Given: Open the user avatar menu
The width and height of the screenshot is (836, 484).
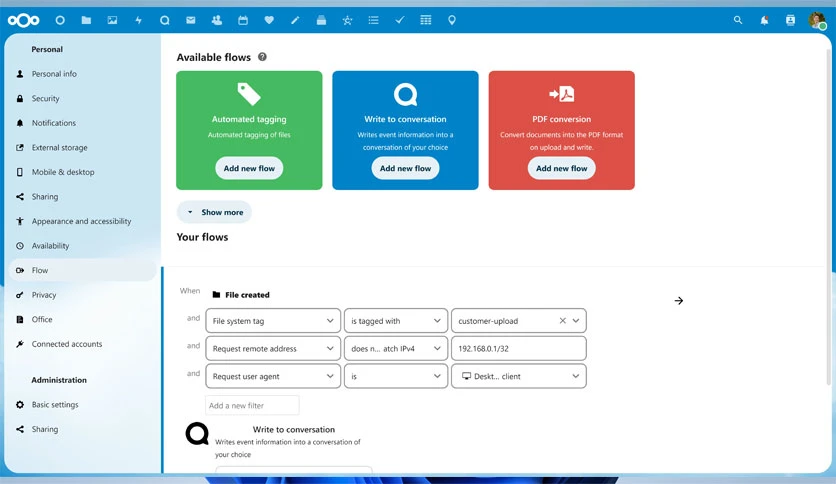Looking at the screenshot, I should [x=817, y=20].
